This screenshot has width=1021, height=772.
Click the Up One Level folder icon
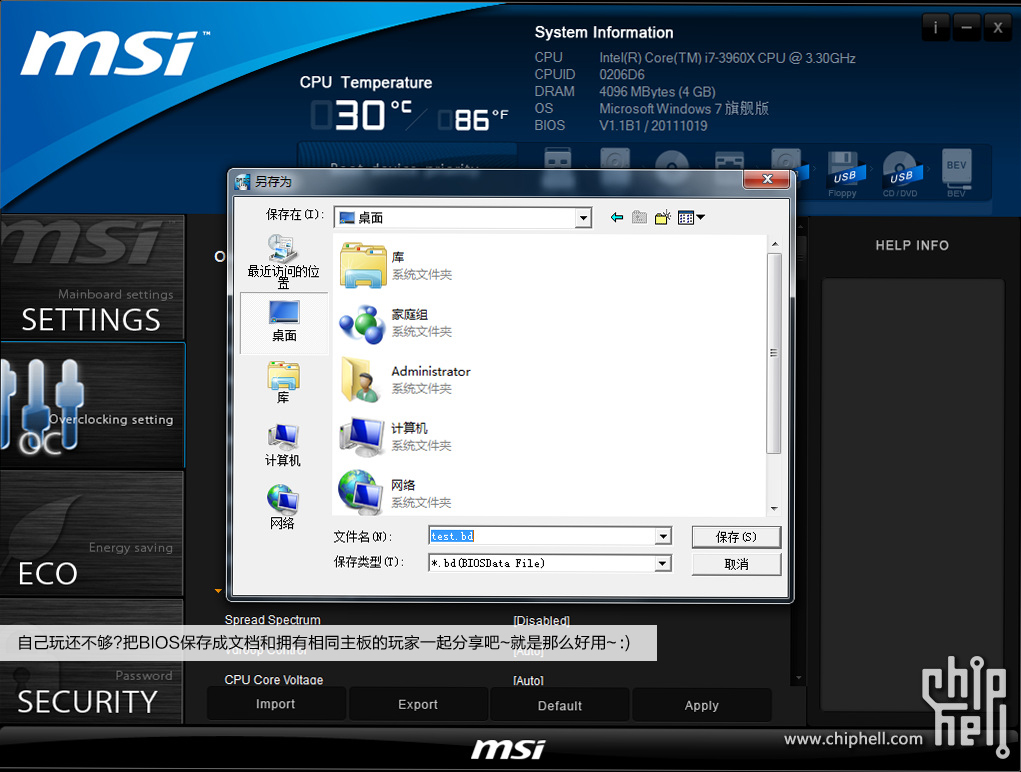point(639,217)
